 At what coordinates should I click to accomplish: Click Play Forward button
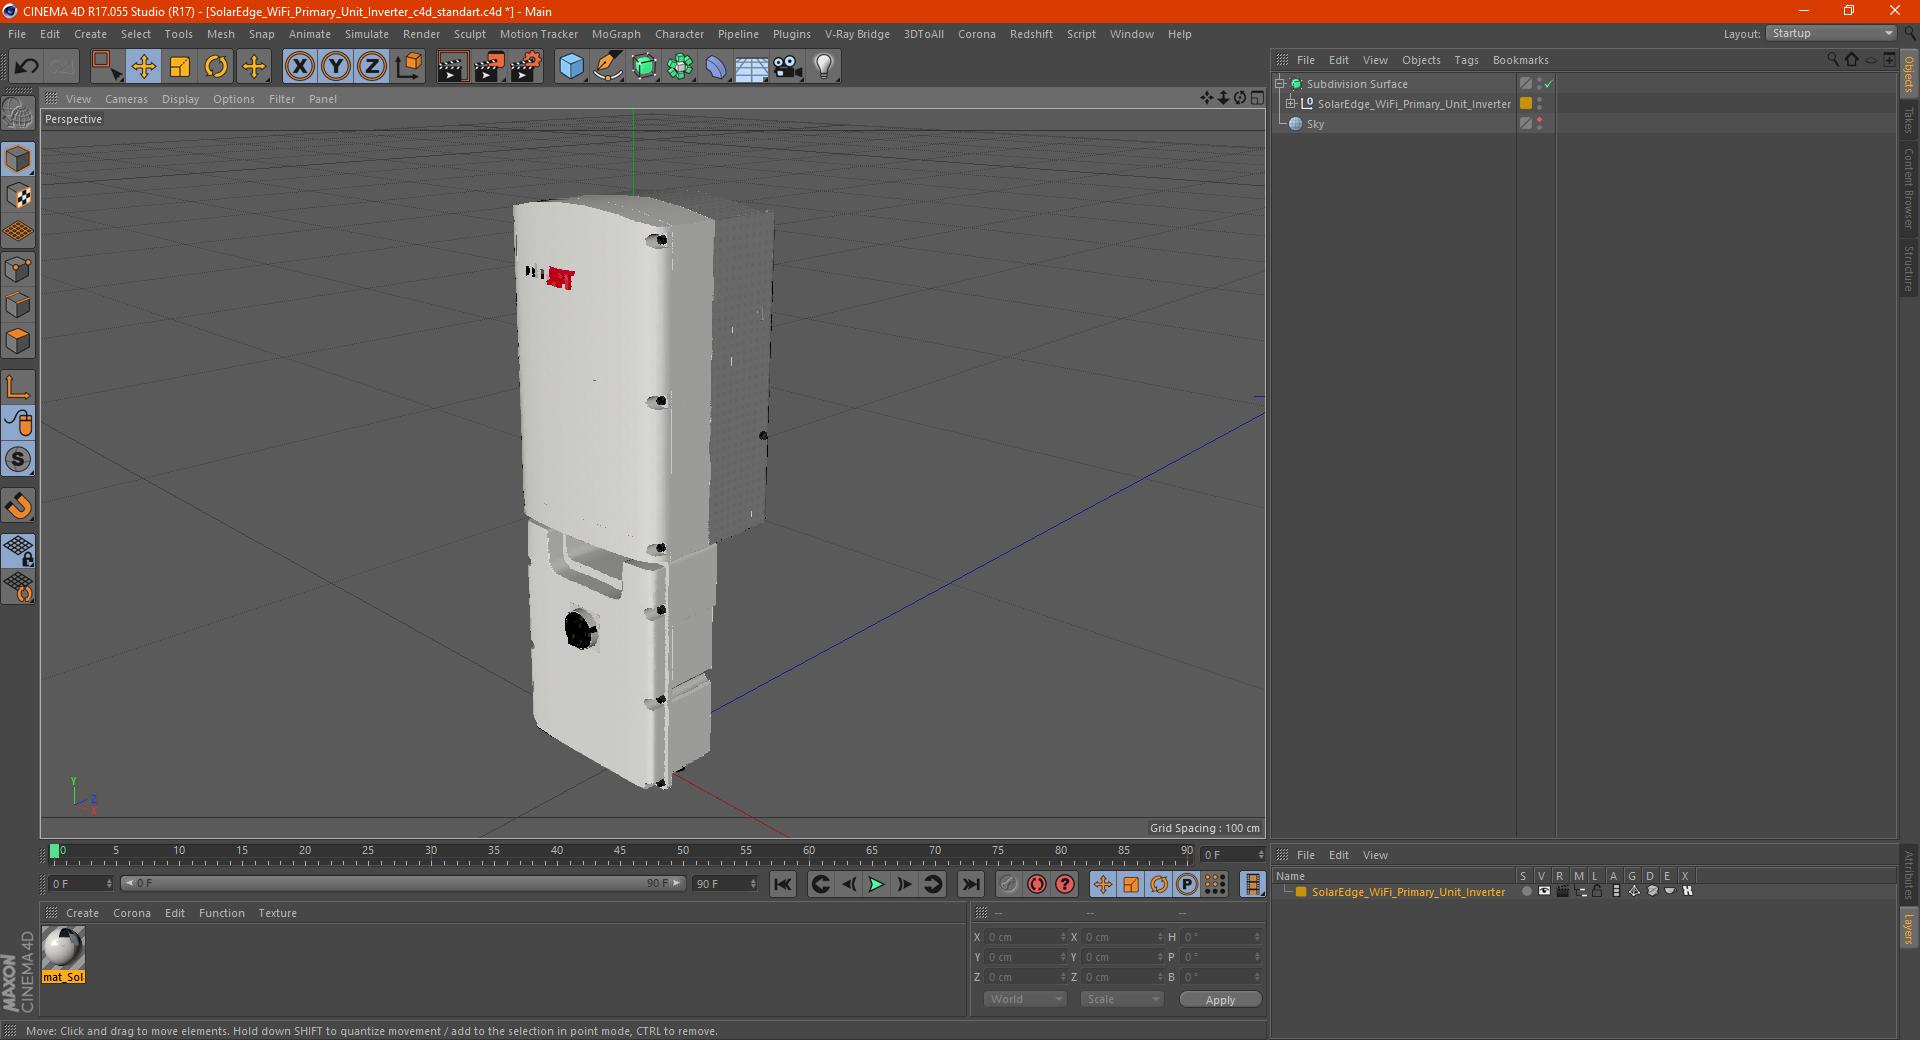point(876,884)
